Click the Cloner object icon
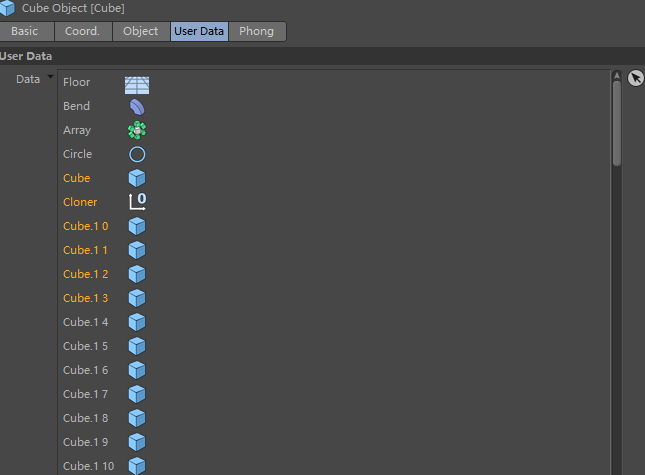Screen dimensions: 645x475 [x=137, y=202]
